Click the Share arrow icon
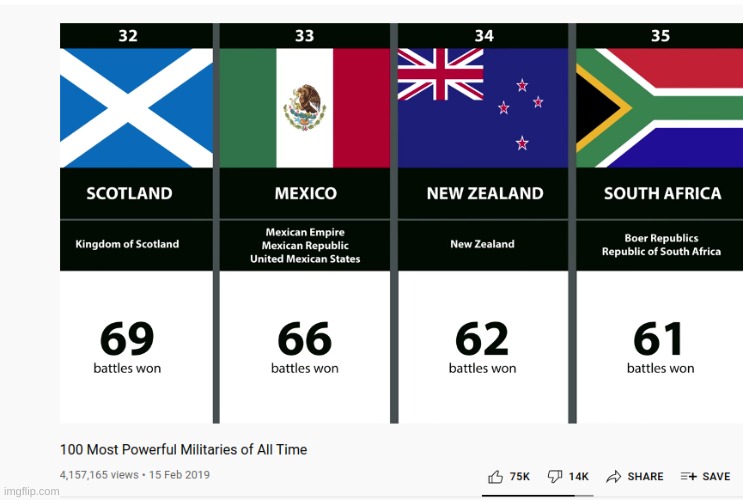 (x=614, y=477)
